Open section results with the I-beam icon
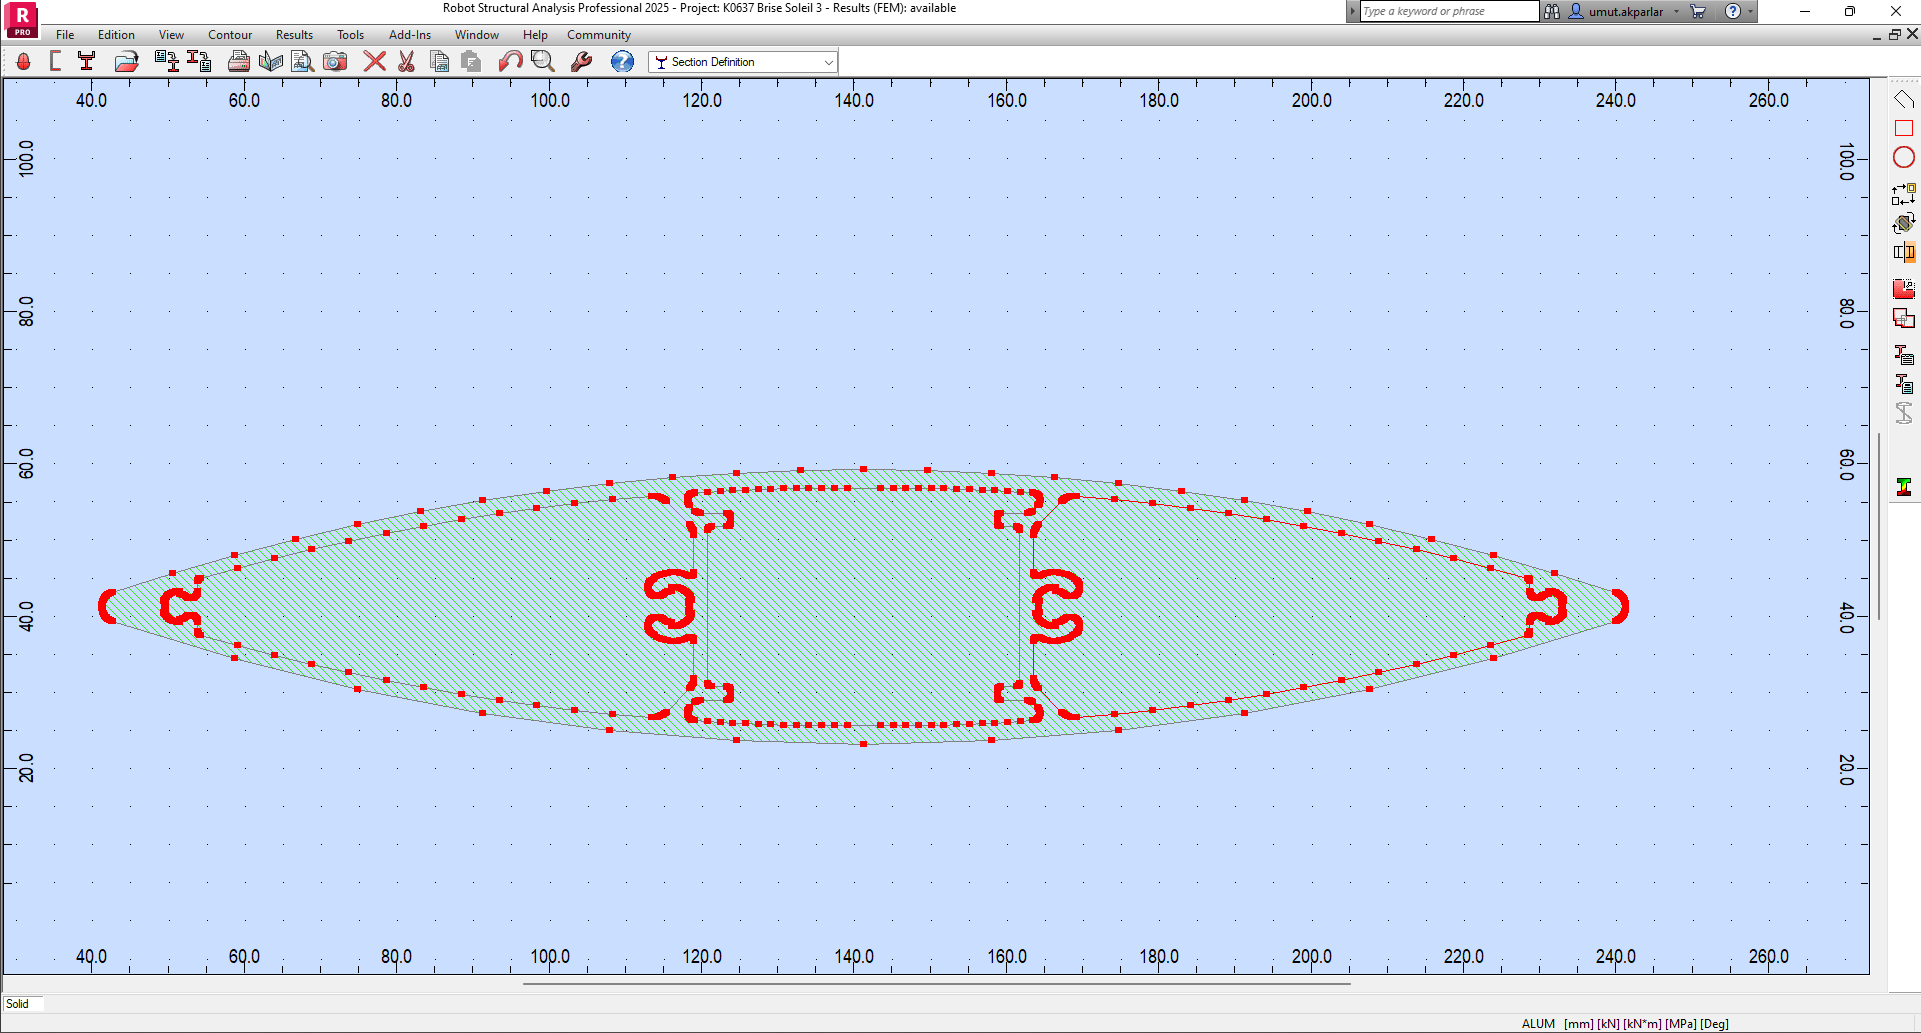This screenshot has height=1033, width=1921. [1904, 487]
